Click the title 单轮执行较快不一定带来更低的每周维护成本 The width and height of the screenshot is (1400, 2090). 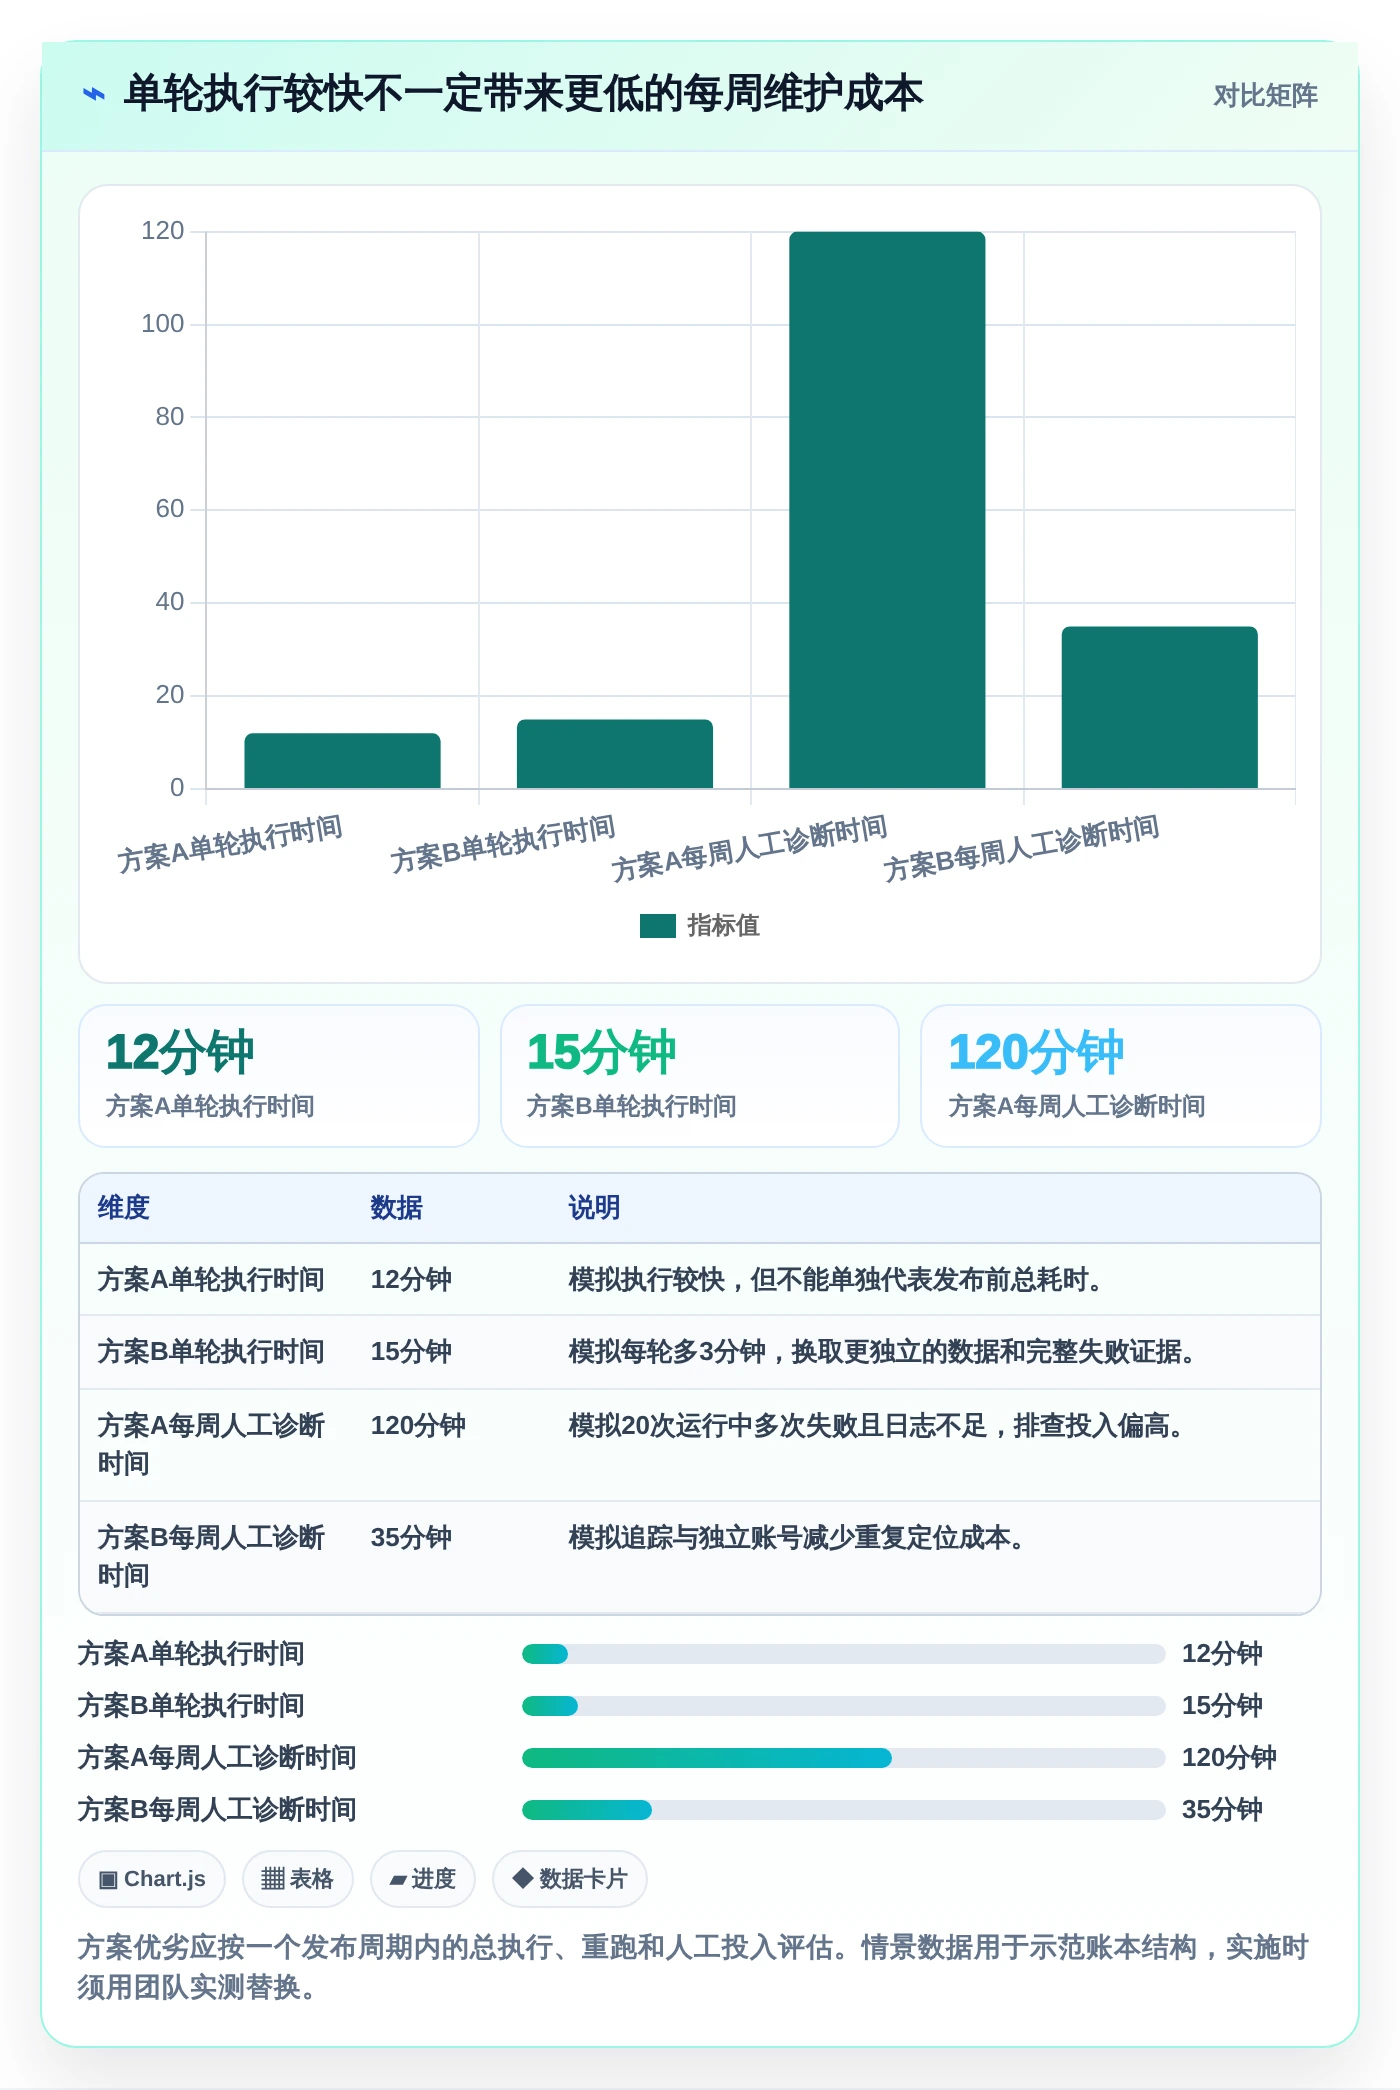[523, 95]
